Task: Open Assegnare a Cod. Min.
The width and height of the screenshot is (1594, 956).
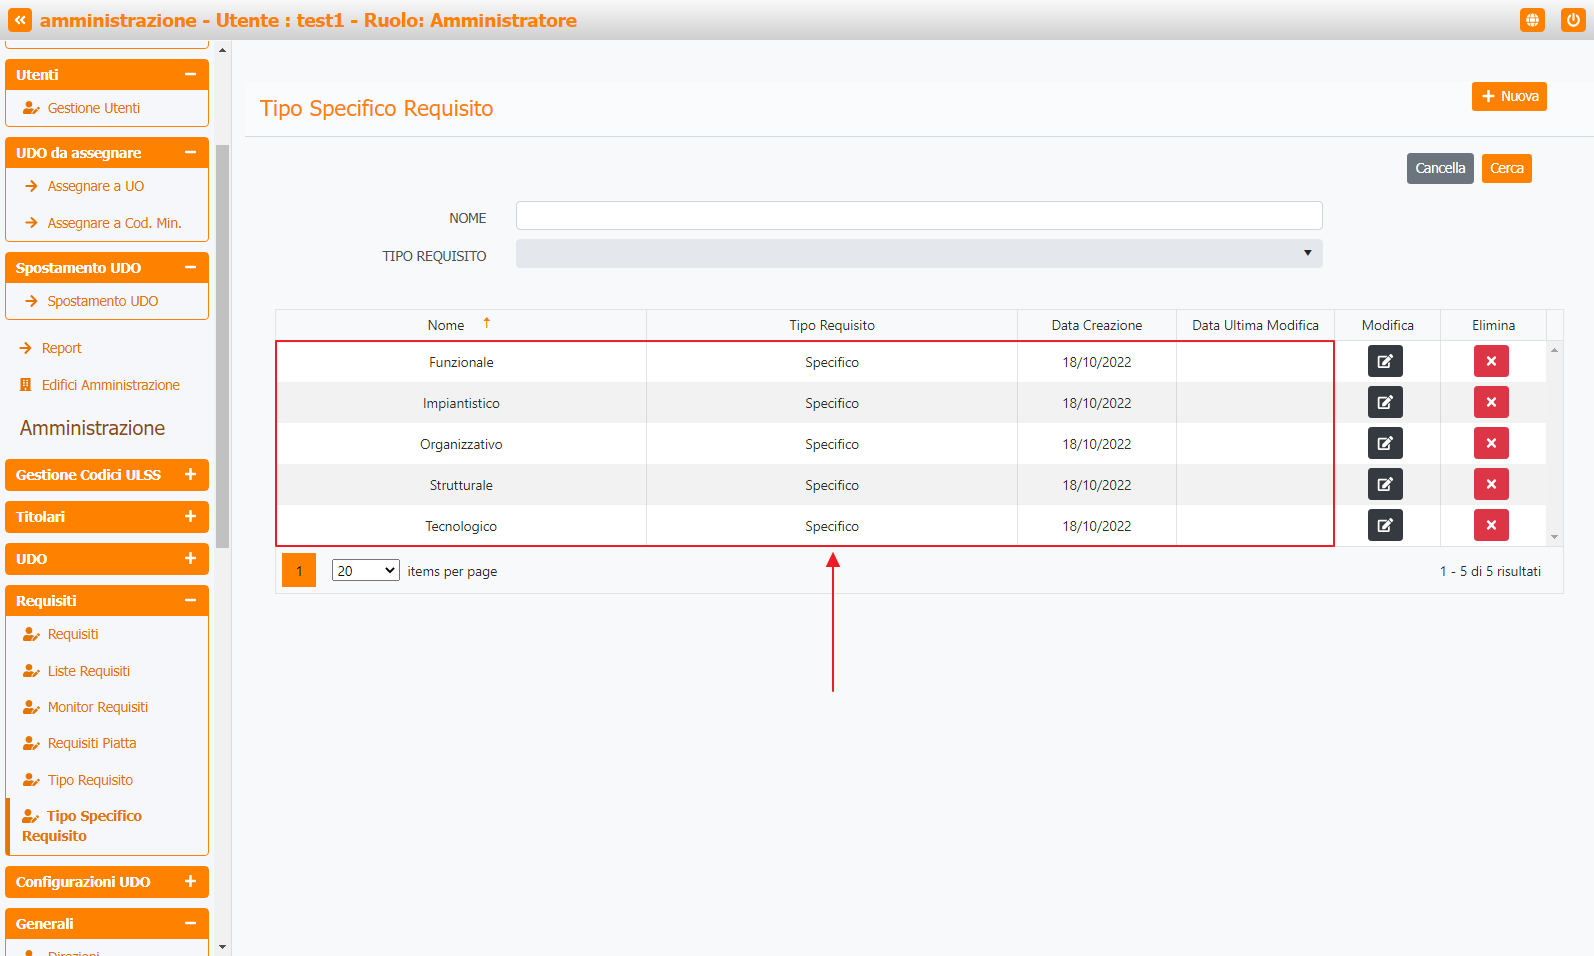Action: click(x=114, y=223)
